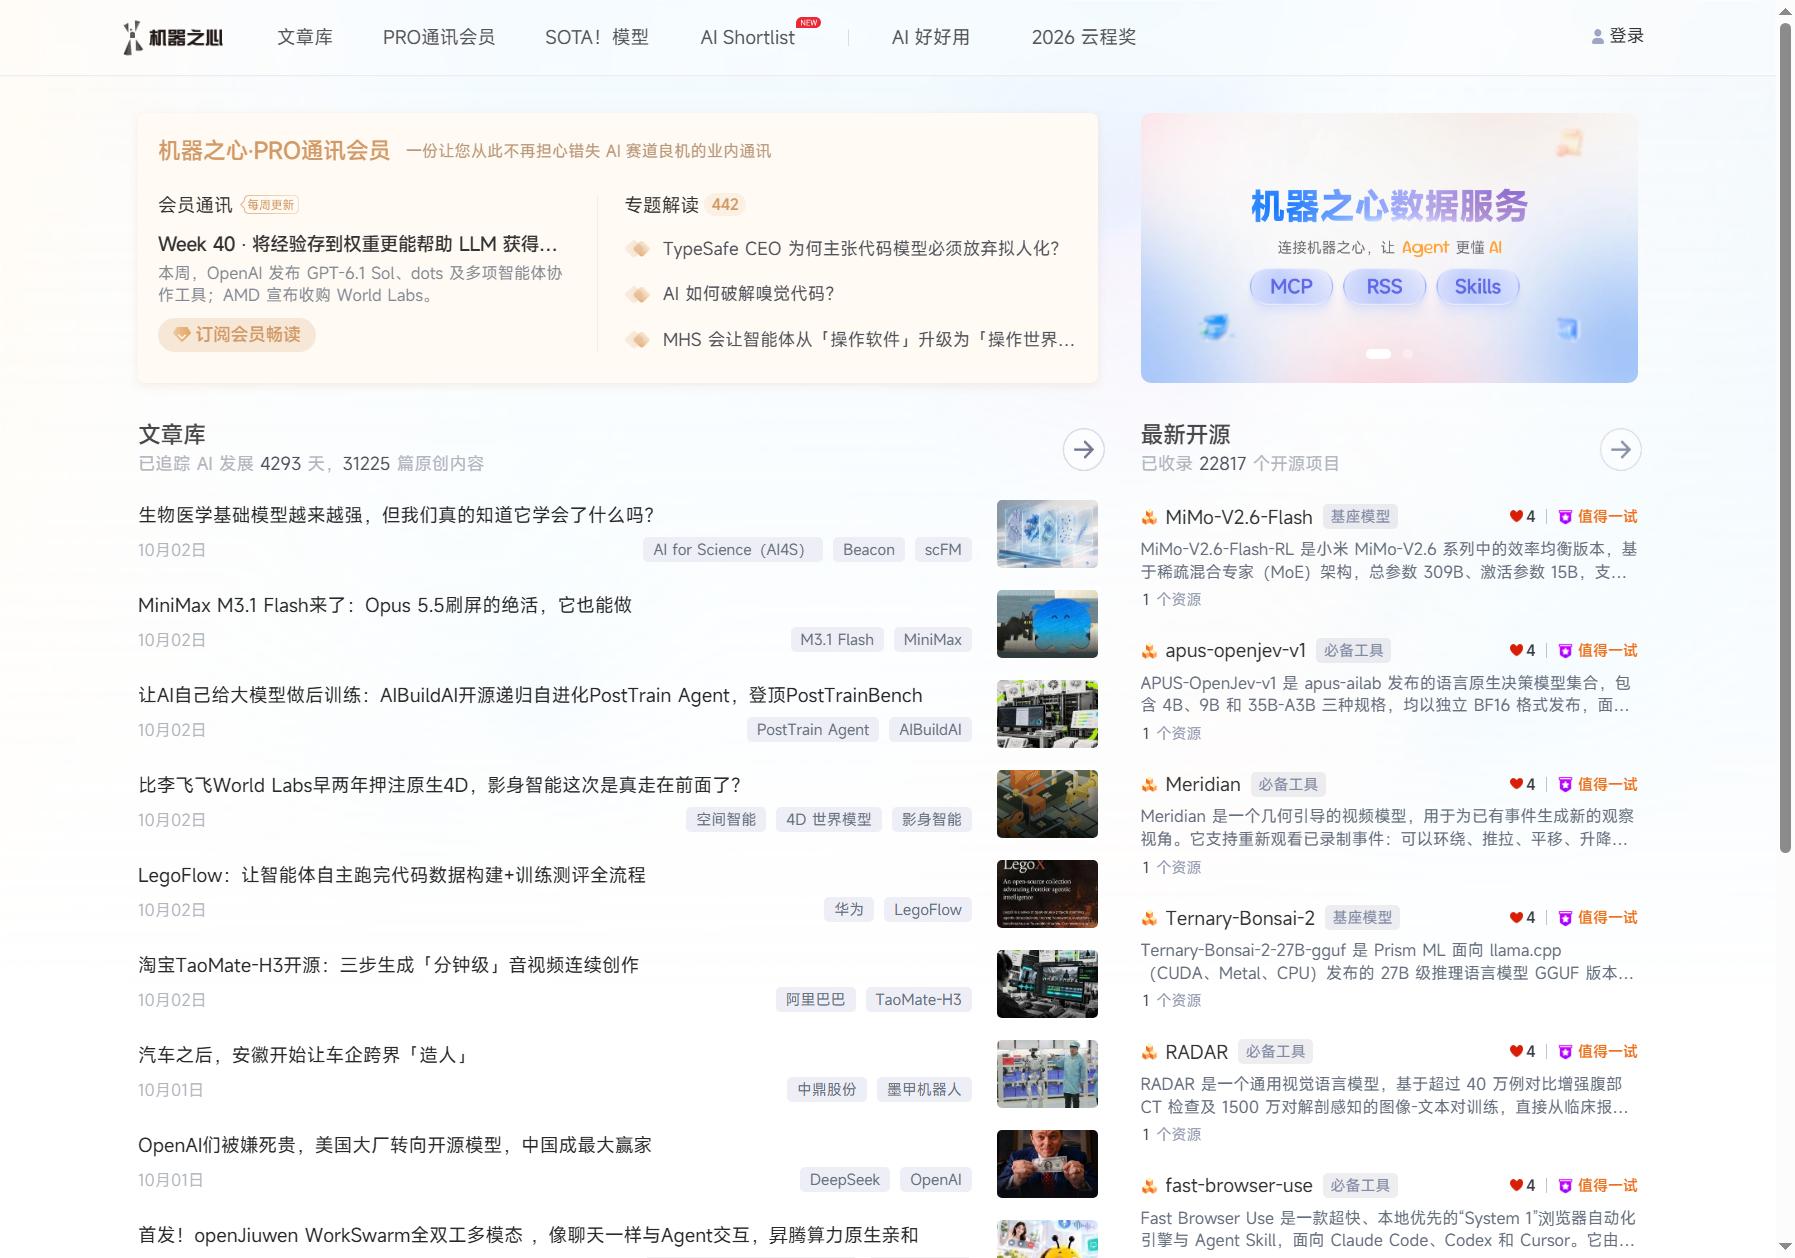Open the Week 40 member newsletter headline
Screen dimensions: 1795x1258
point(358,244)
